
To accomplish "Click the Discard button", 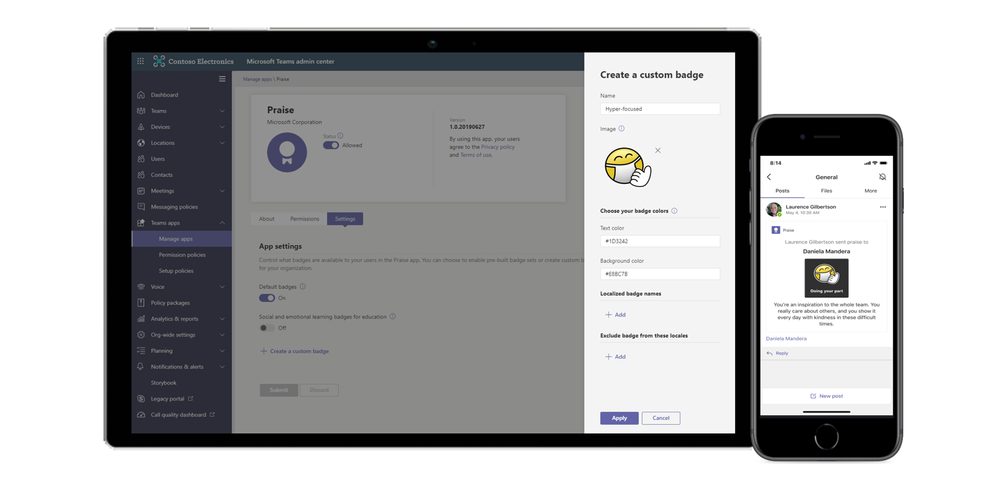I will pyautogui.click(x=319, y=390).
